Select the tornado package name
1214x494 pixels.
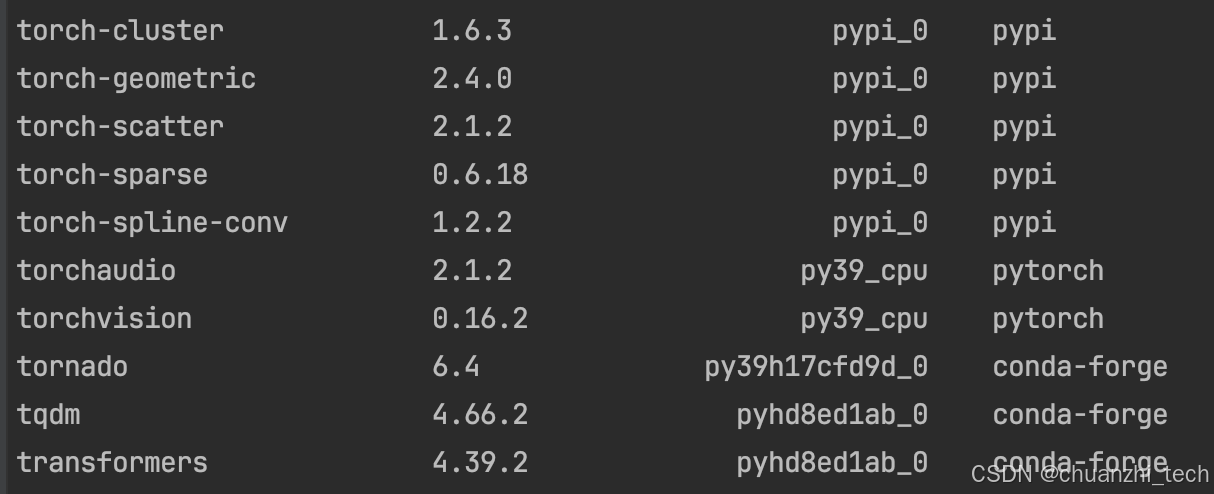point(72,367)
